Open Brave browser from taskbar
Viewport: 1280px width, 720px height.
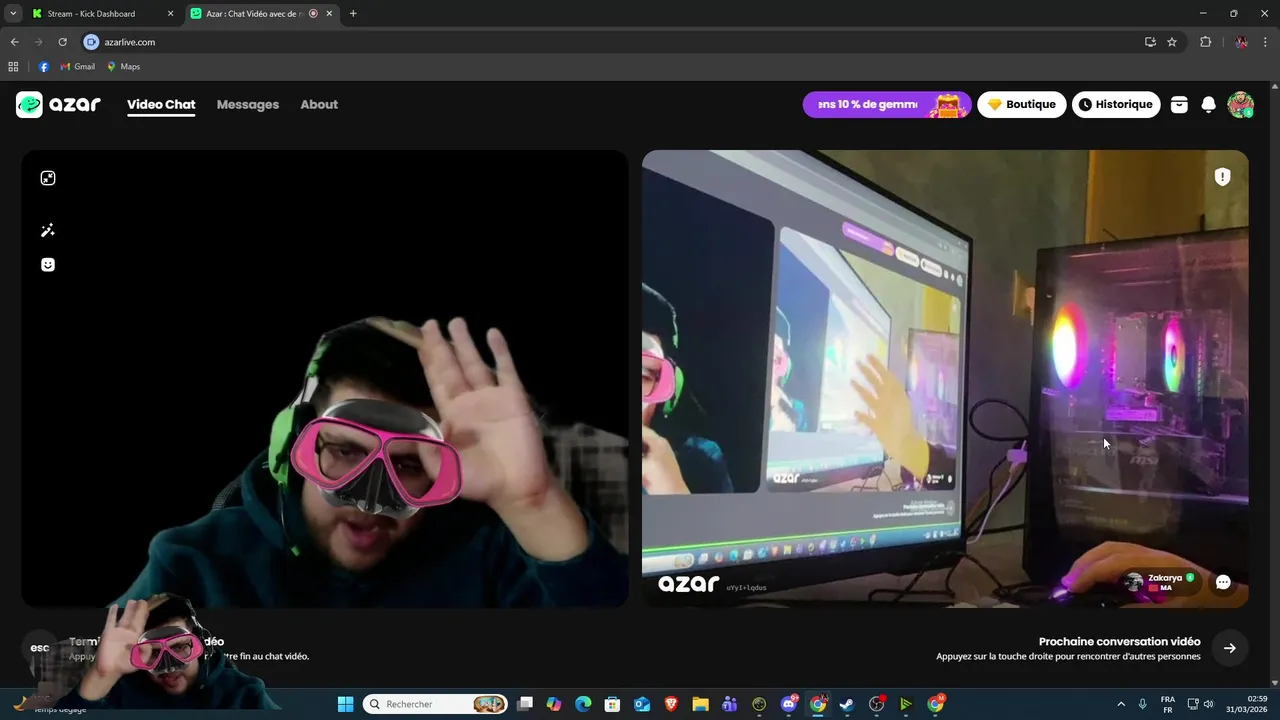[671, 704]
